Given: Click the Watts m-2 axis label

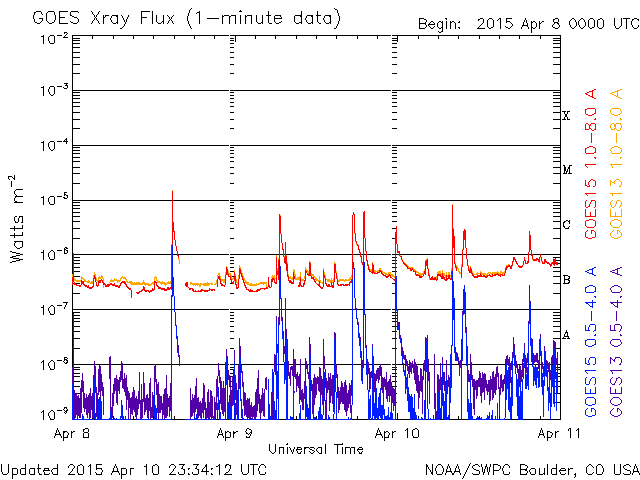Looking at the screenshot, I should [x=17, y=219].
